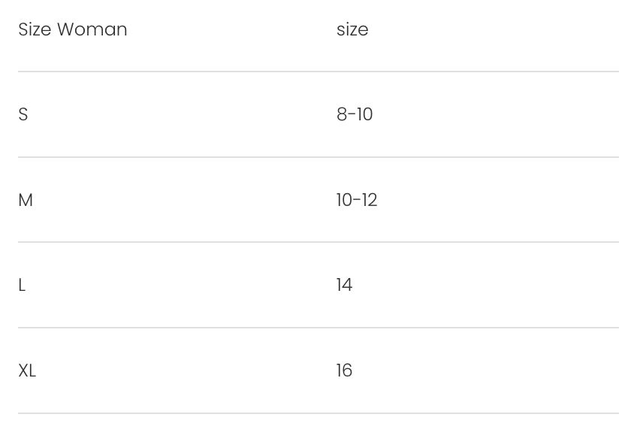Click the divider line beneath the XL row
The image size is (640, 436).
coord(318,413)
